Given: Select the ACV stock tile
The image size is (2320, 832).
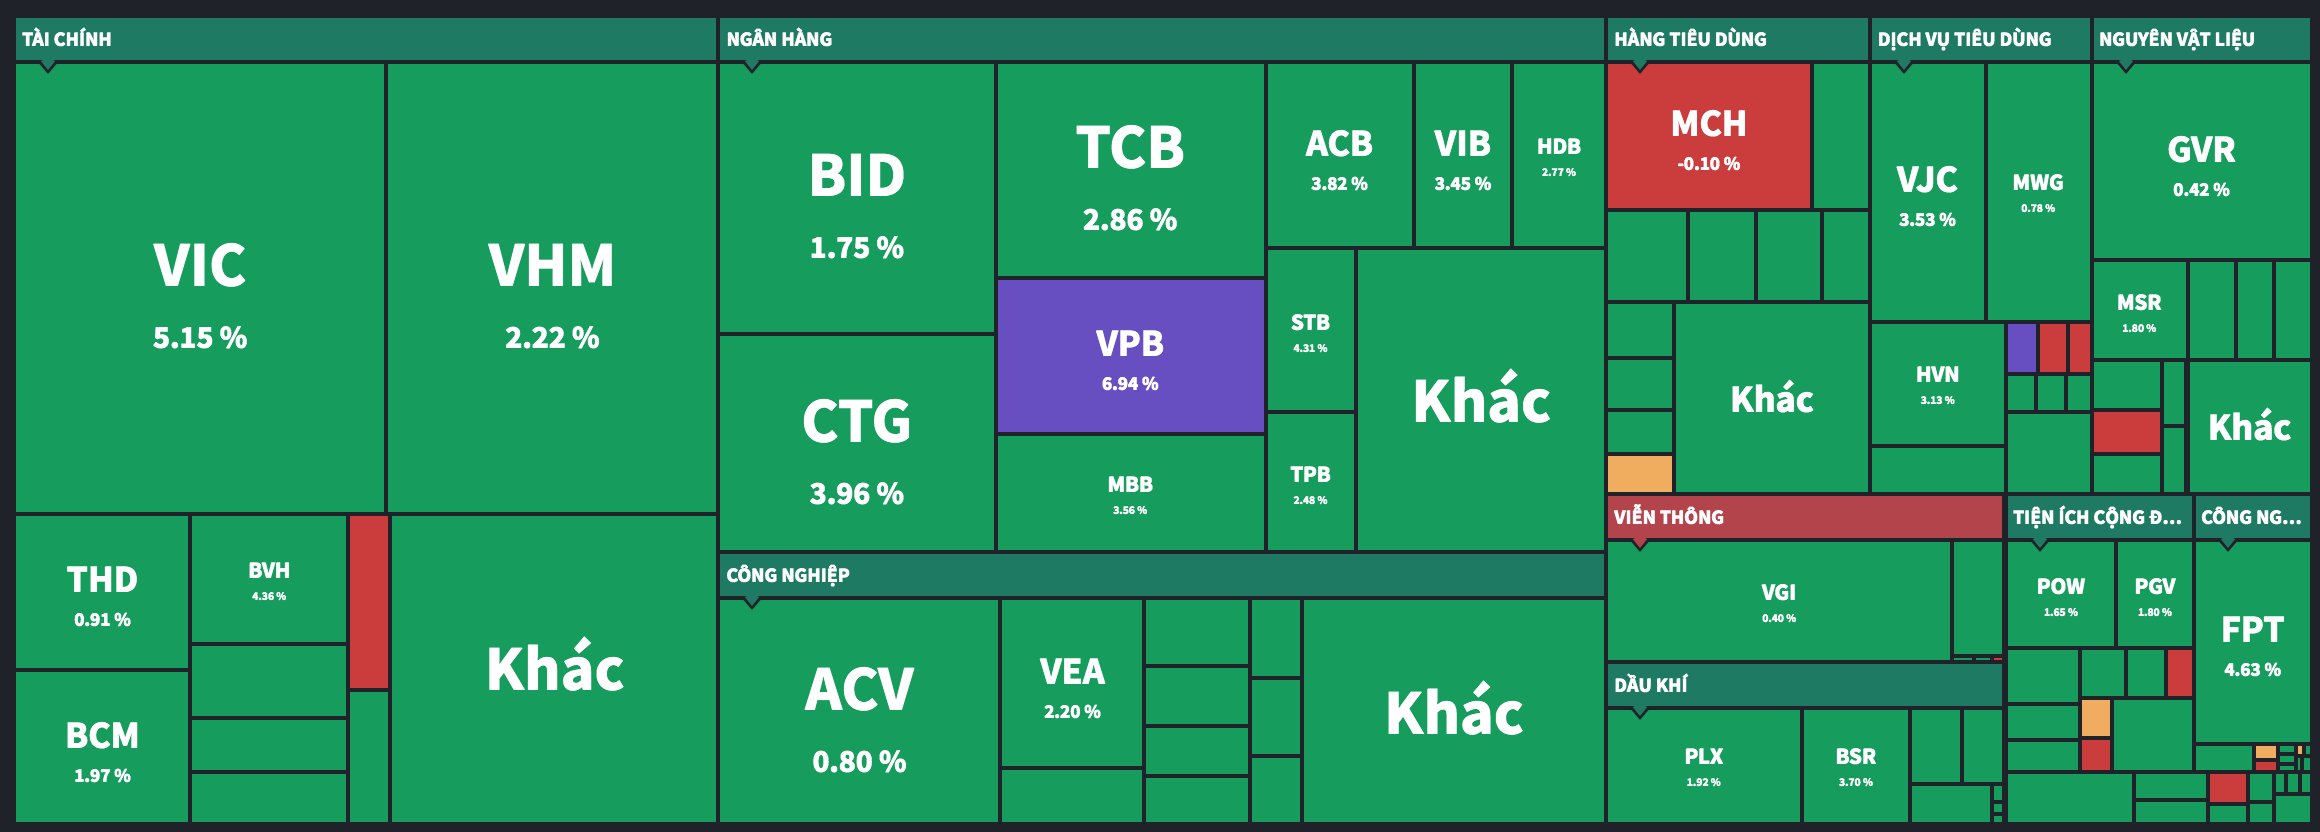Looking at the screenshot, I should (859, 710).
